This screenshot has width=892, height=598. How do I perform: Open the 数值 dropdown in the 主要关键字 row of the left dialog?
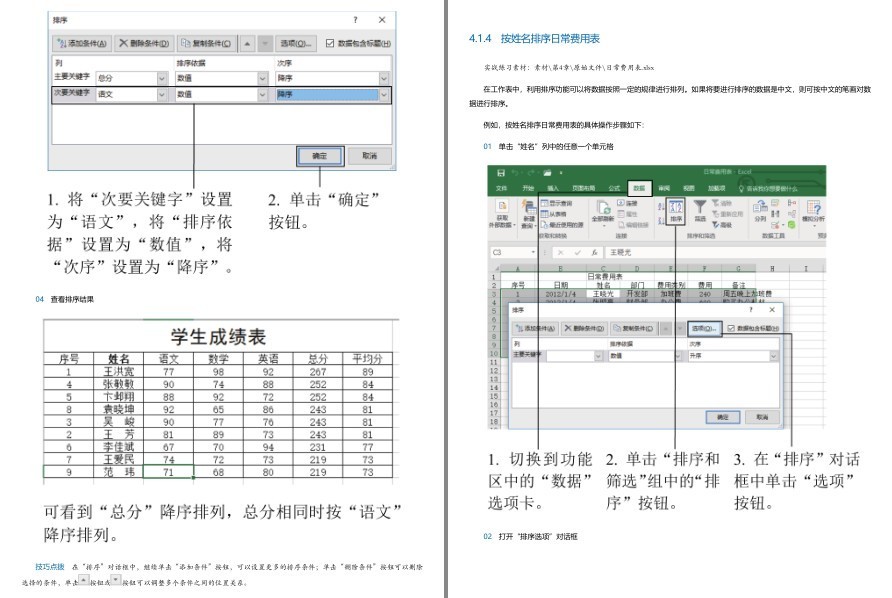(x=262, y=78)
